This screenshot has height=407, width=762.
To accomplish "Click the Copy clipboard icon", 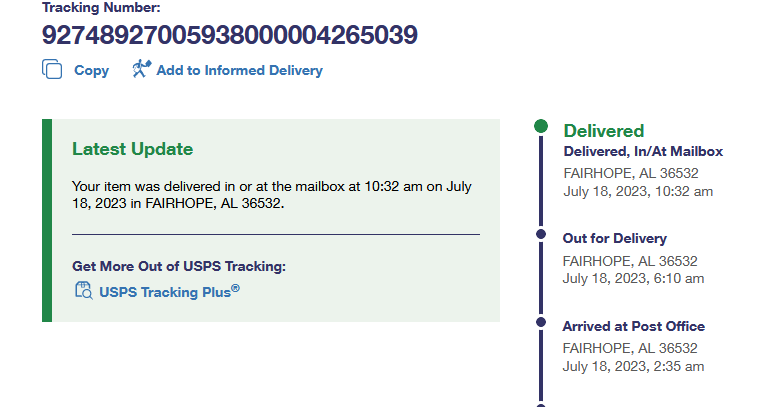I will [52, 70].
